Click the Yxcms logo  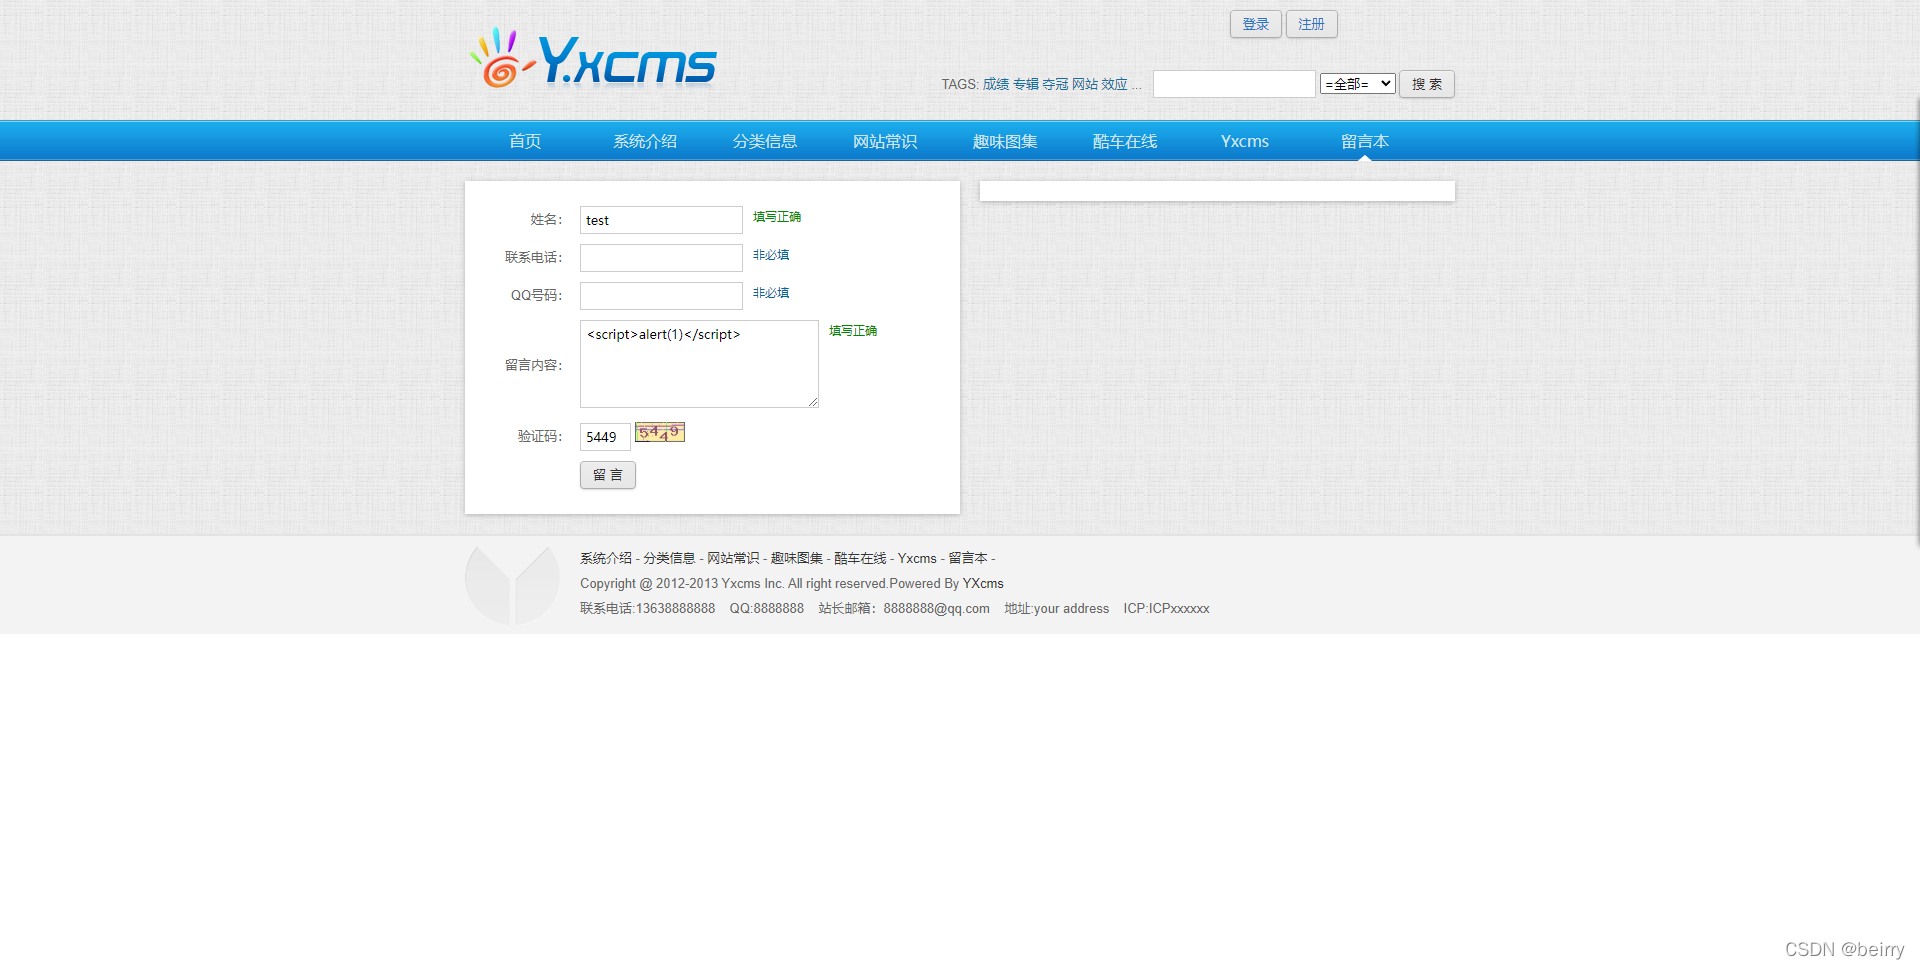click(593, 60)
